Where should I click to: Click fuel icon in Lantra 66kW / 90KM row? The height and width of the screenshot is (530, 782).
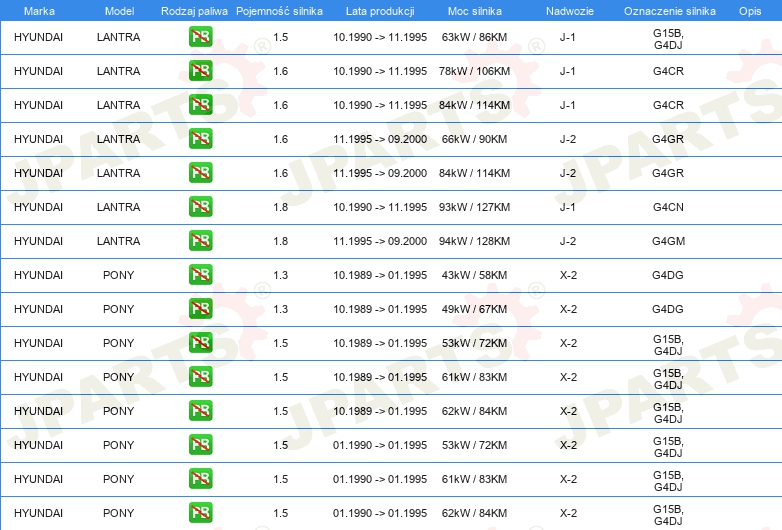tap(200, 139)
